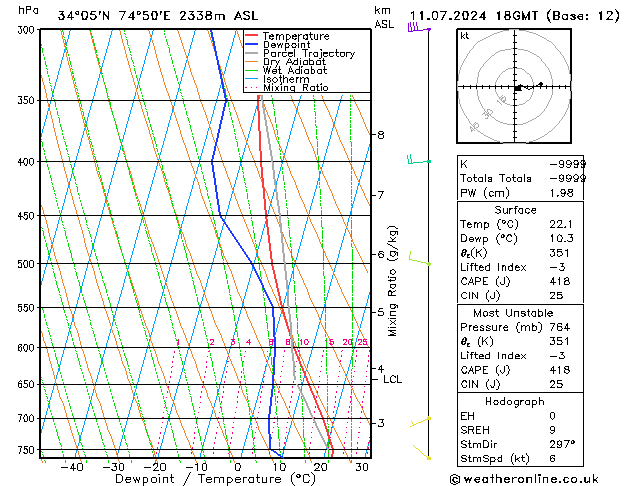The width and height of the screenshot is (629, 486).
Task: Click the StmSpd (kt) value 6
Action: click(x=552, y=459)
